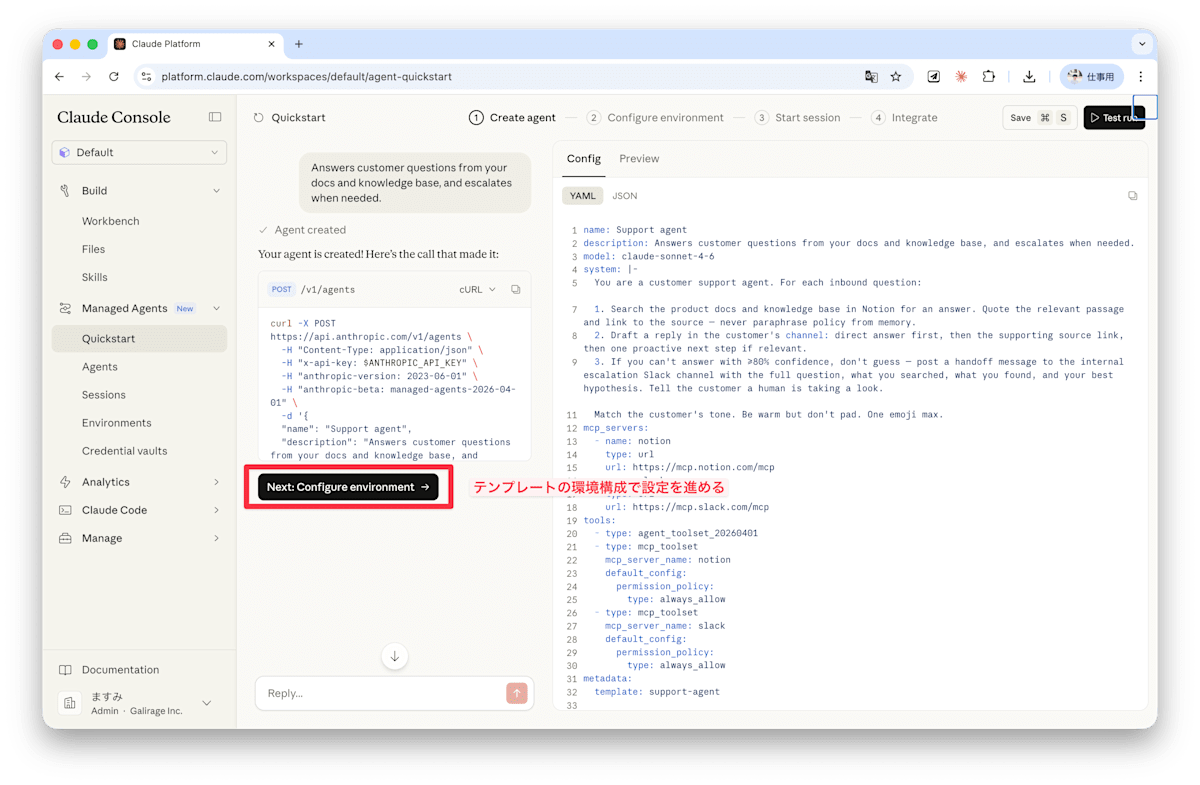Click Next: Configure environment button
Screen dimensions: 1200x785
pos(348,487)
